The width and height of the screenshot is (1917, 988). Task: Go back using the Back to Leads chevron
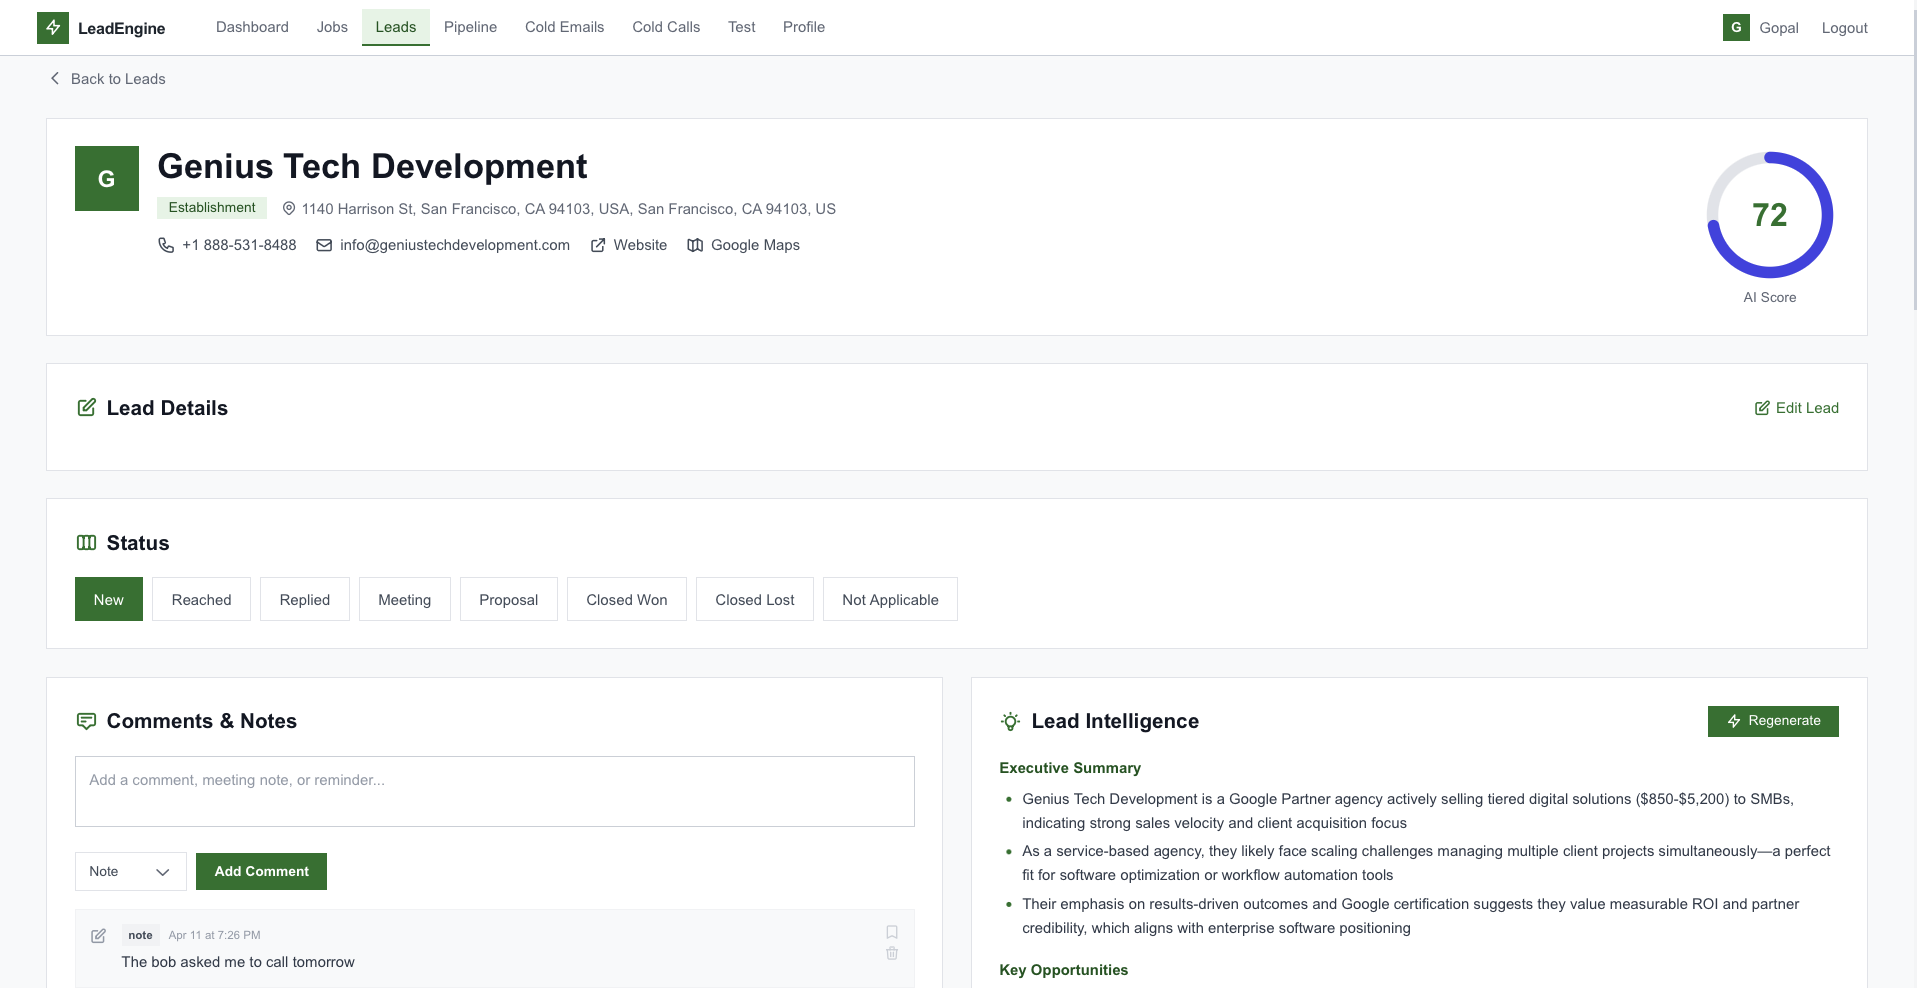[x=55, y=79]
